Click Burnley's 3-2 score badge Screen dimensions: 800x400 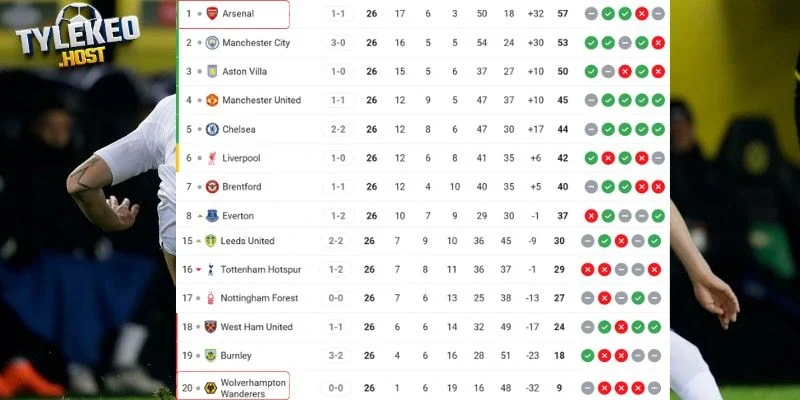338,355
